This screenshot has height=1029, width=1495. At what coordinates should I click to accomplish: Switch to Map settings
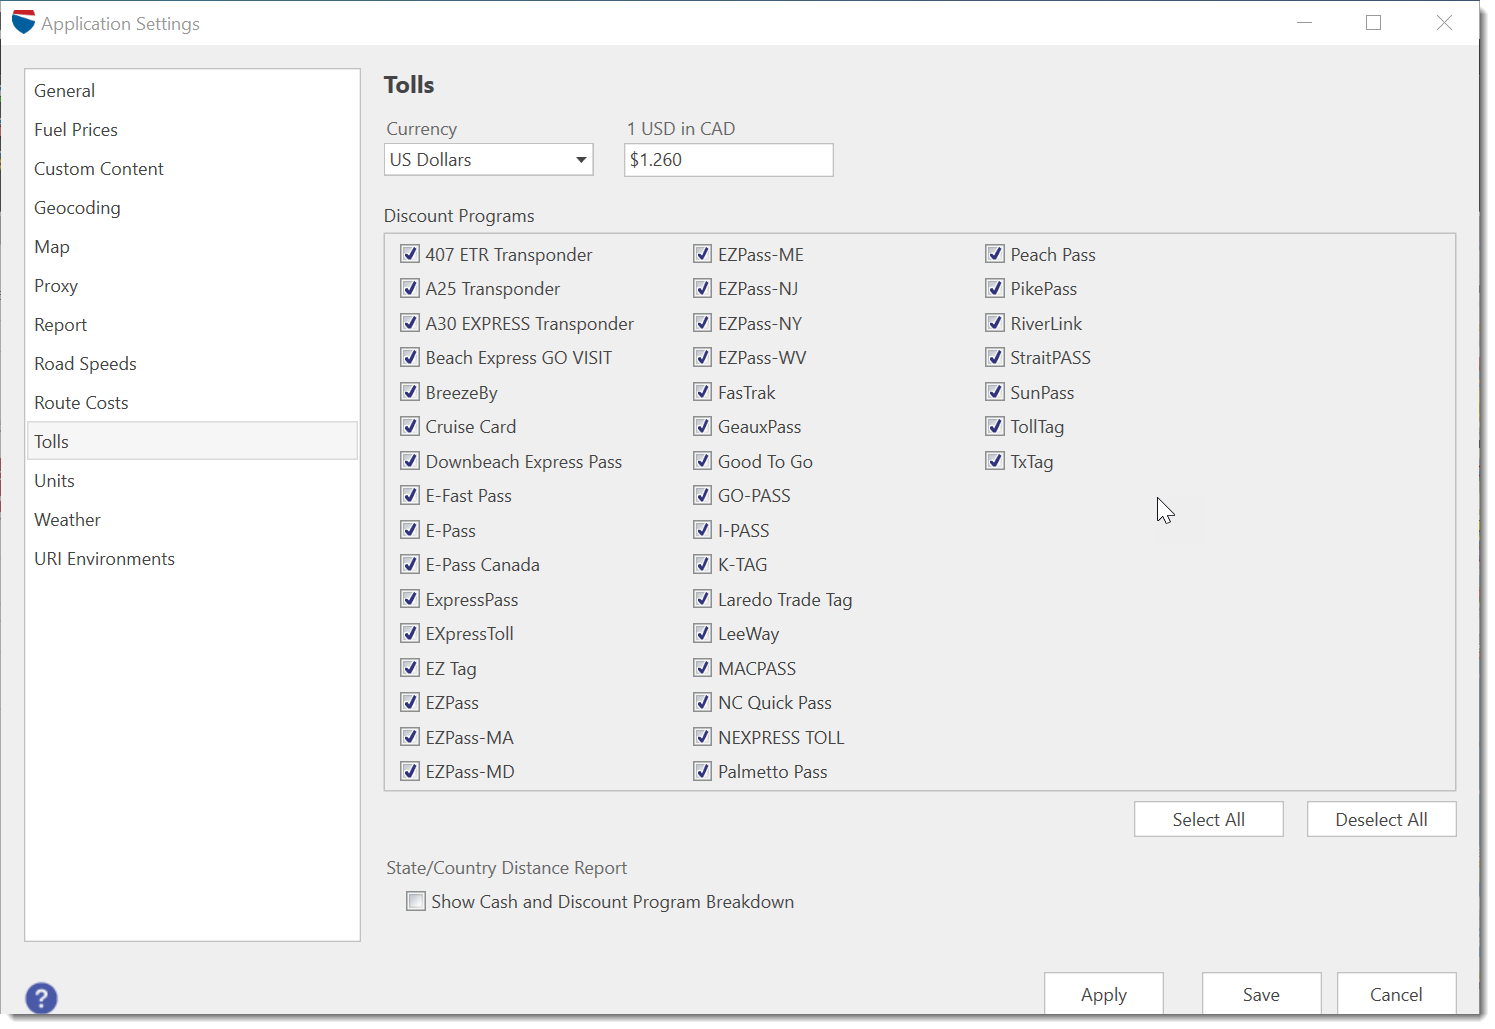click(x=192, y=247)
